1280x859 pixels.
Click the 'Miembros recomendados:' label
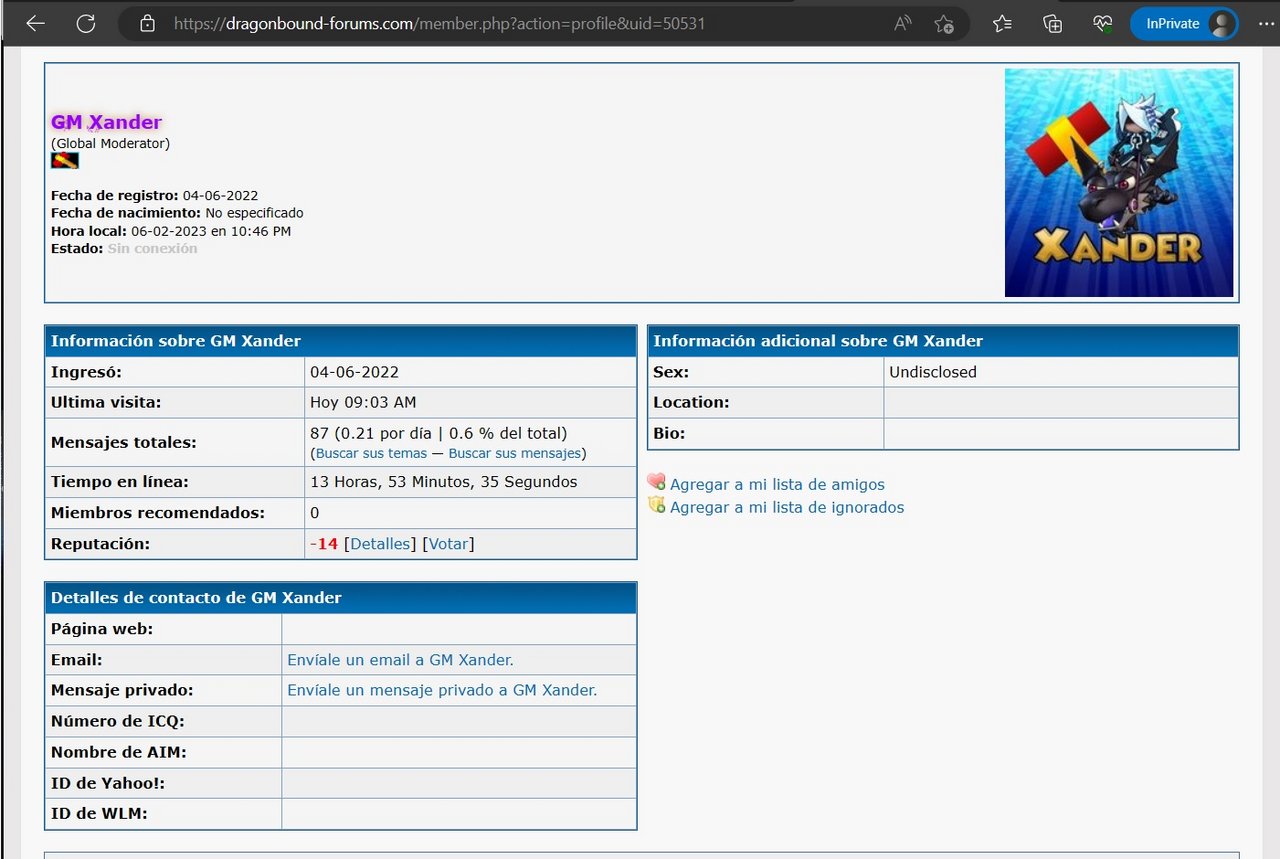158,513
